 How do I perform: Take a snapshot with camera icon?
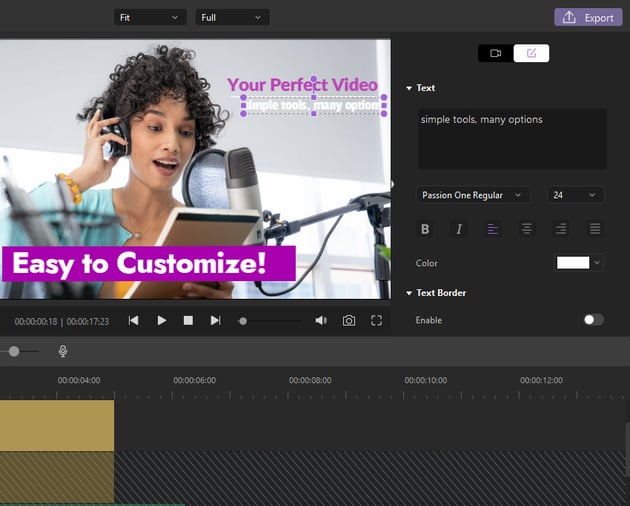click(x=349, y=320)
